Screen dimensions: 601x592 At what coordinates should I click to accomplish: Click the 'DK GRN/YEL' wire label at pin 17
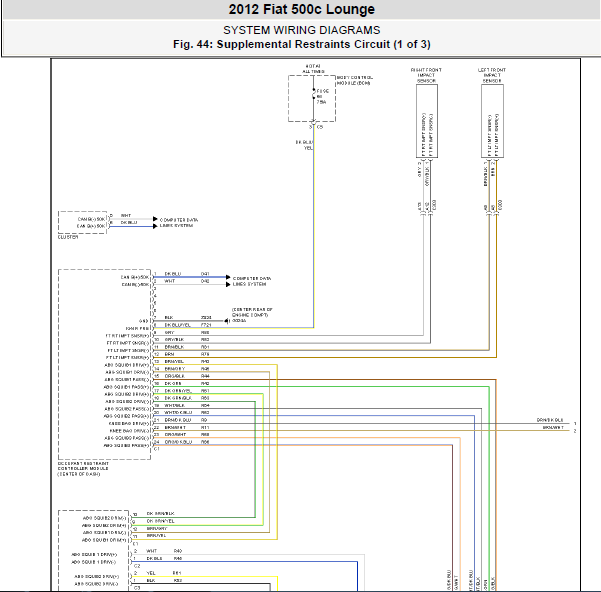[x=178, y=390]
